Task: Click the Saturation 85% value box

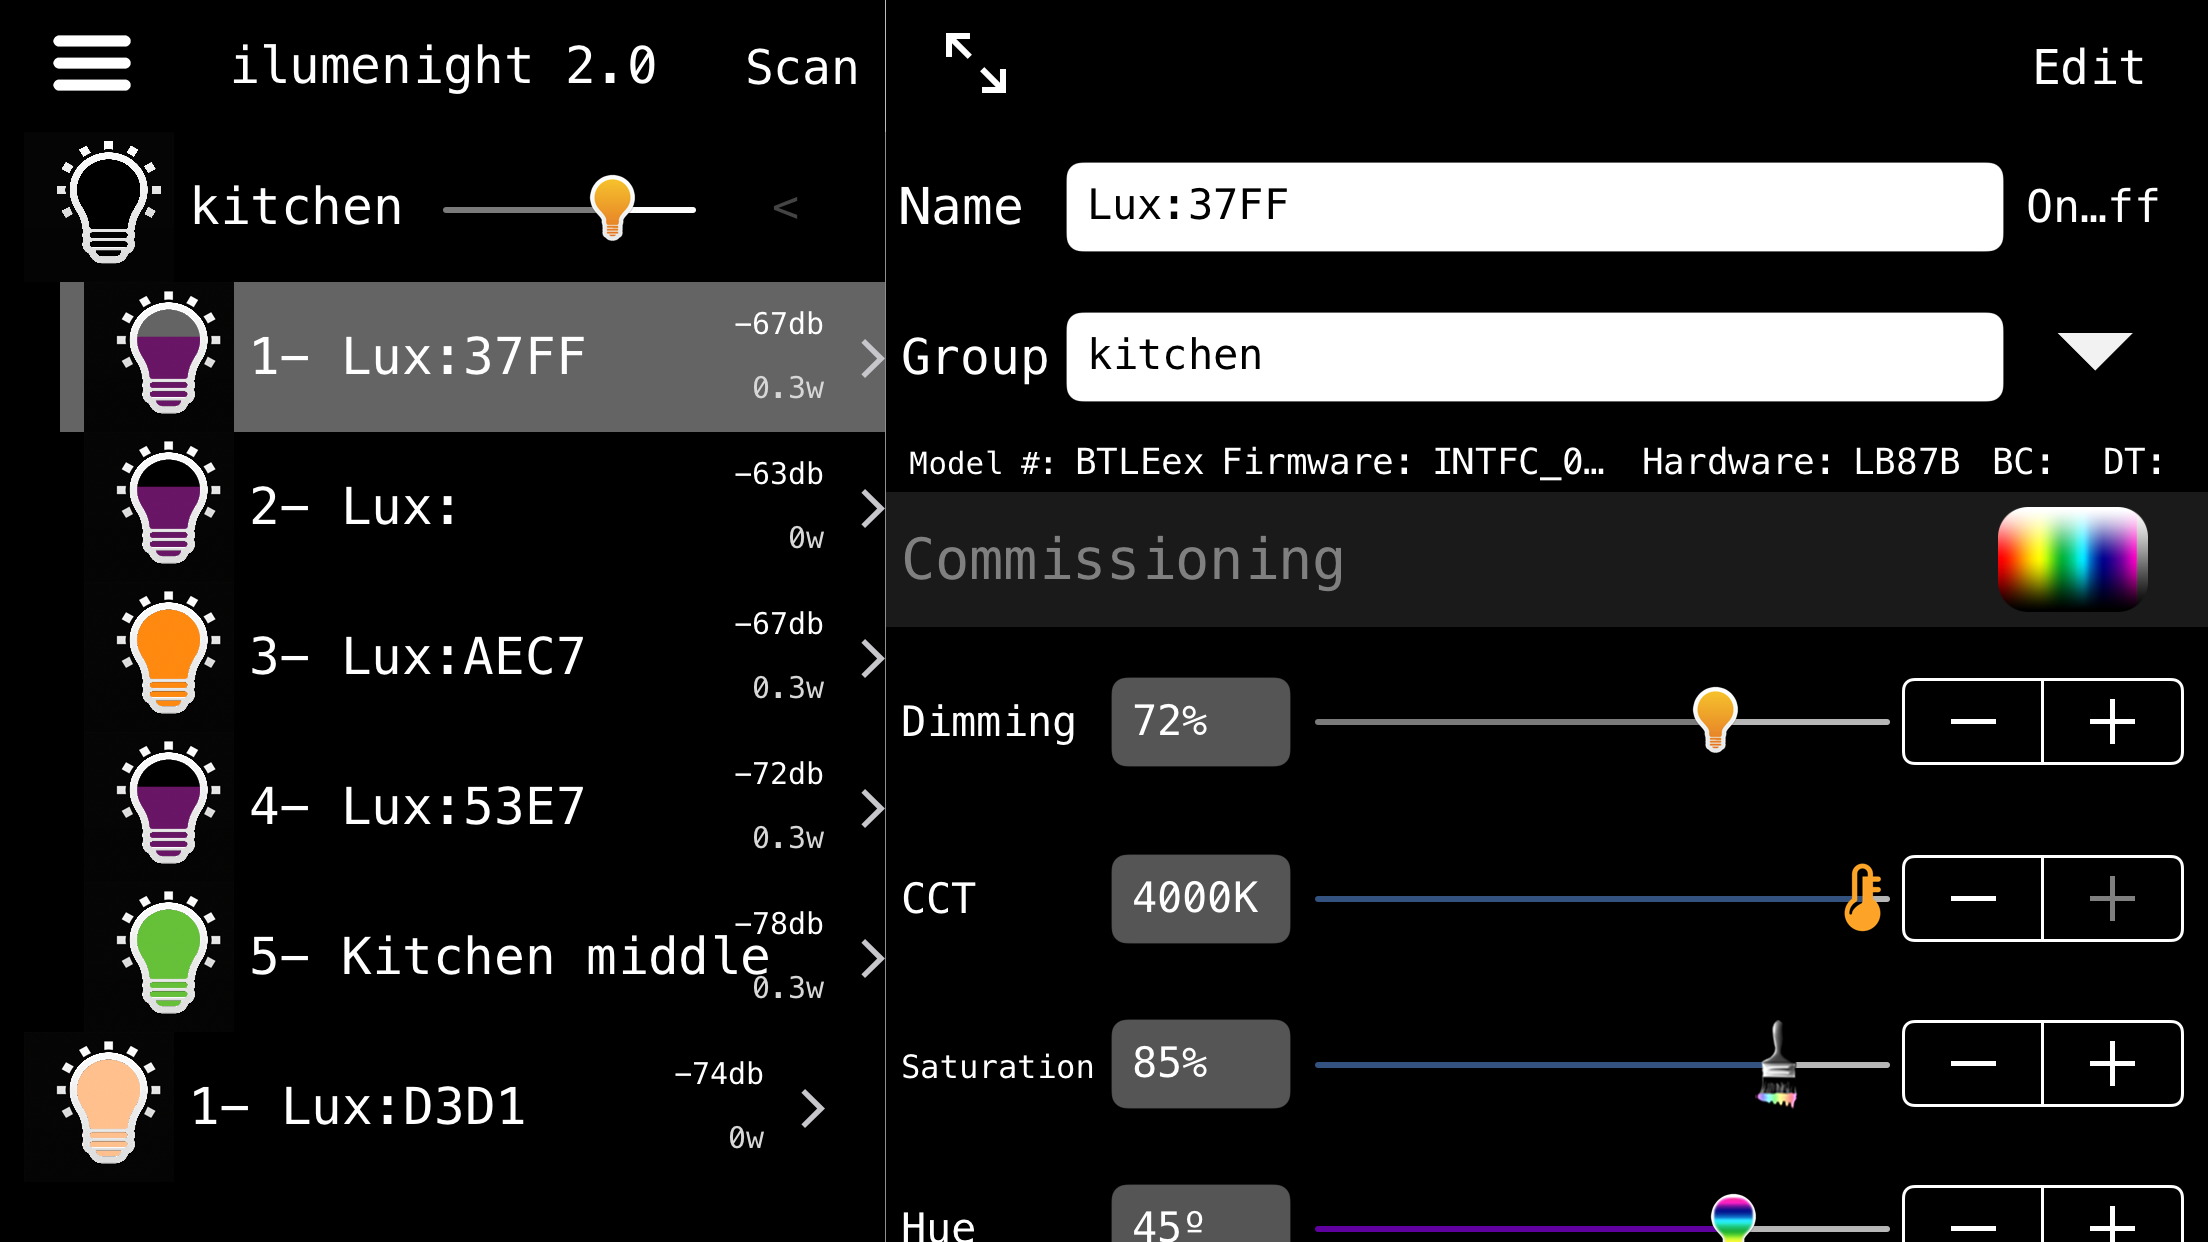Action: tap(1200, 1063)
